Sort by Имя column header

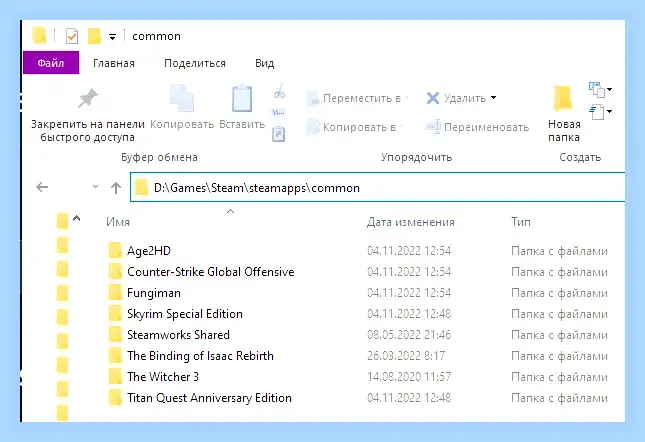118,222
